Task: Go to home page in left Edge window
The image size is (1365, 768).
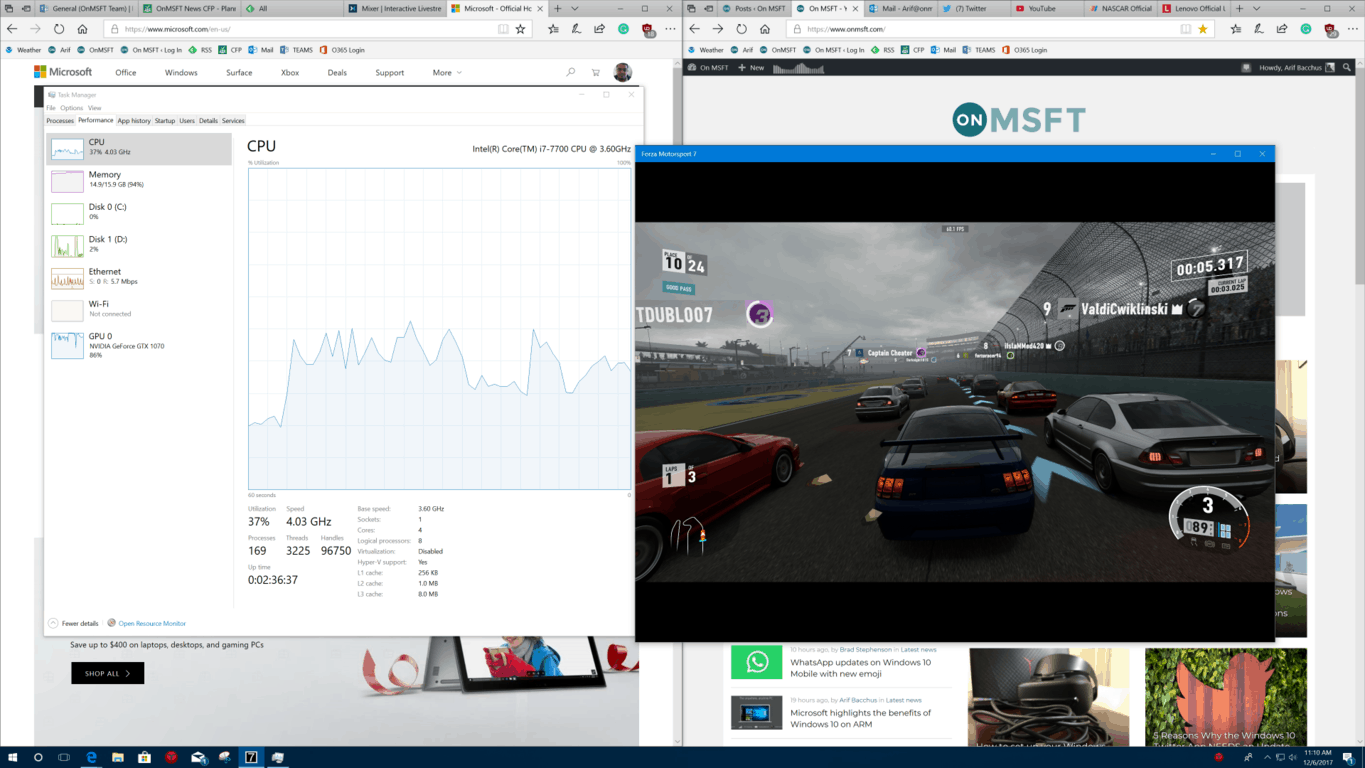Action: [82, 29]
